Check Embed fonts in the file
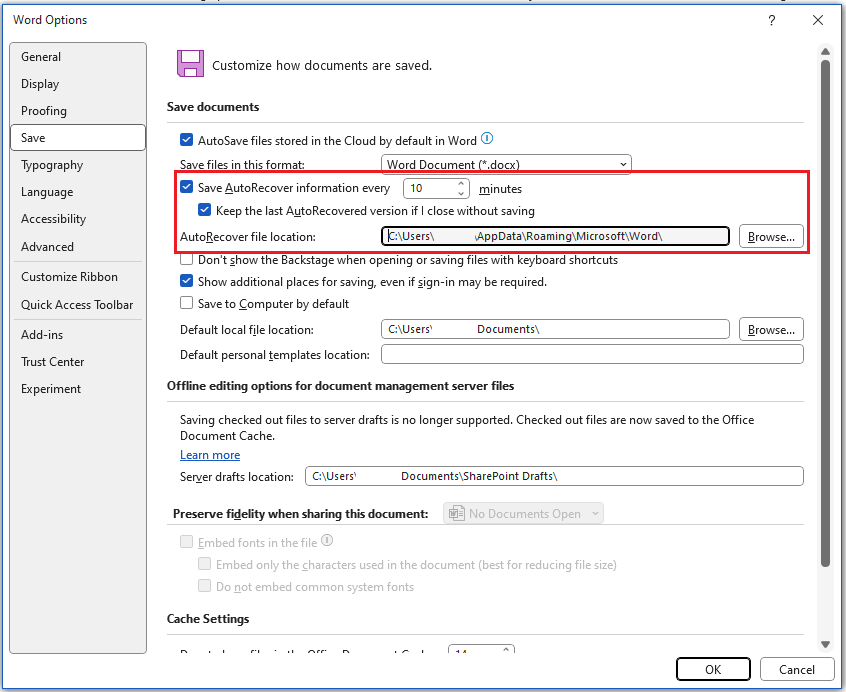846x692 pixels. 186,542
